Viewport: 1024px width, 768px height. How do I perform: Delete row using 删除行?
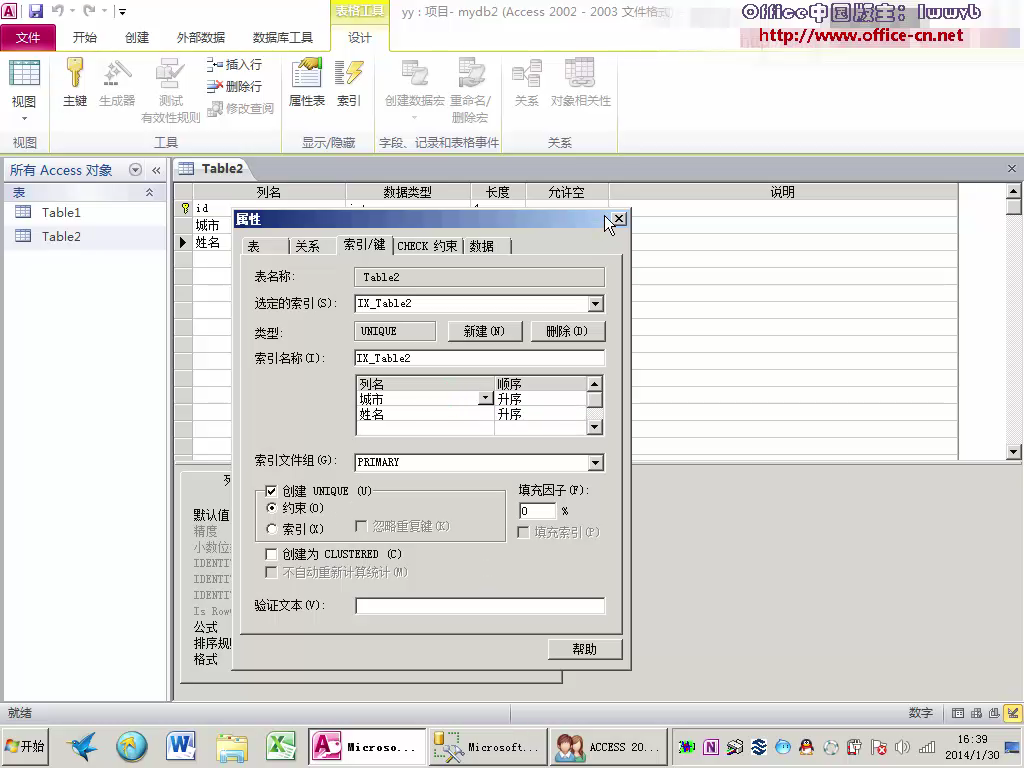click(234, 86)
